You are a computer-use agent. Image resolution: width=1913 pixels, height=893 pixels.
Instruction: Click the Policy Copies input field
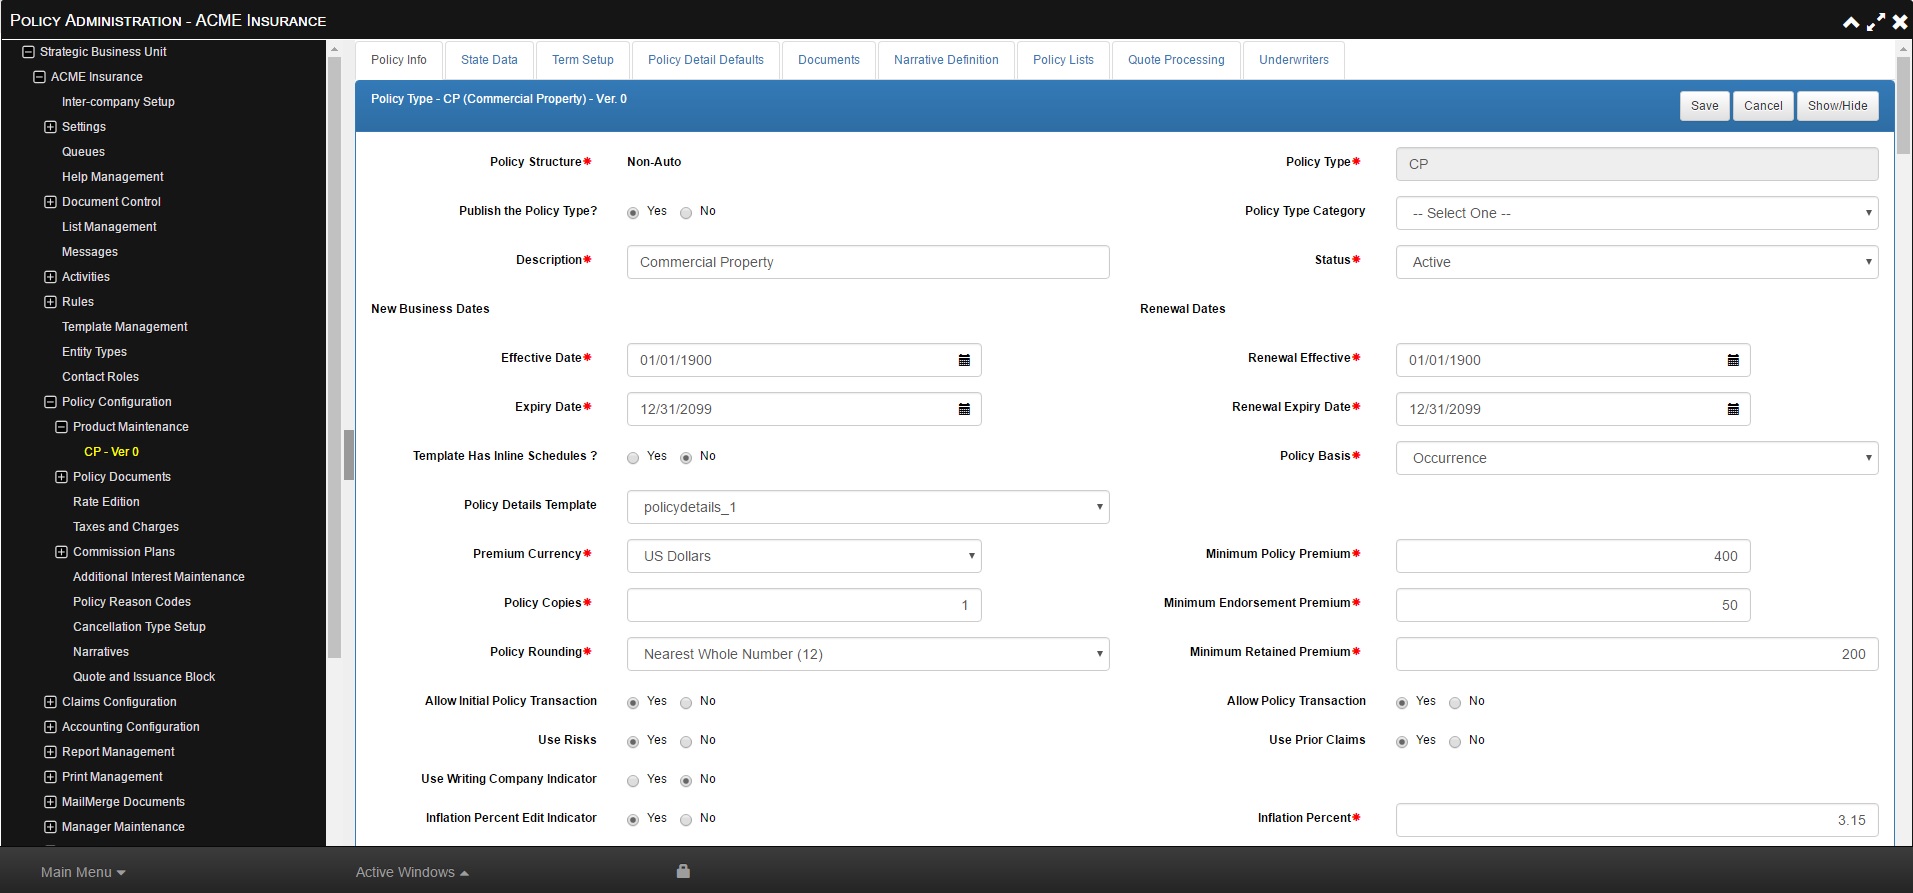tap(804, 605)
